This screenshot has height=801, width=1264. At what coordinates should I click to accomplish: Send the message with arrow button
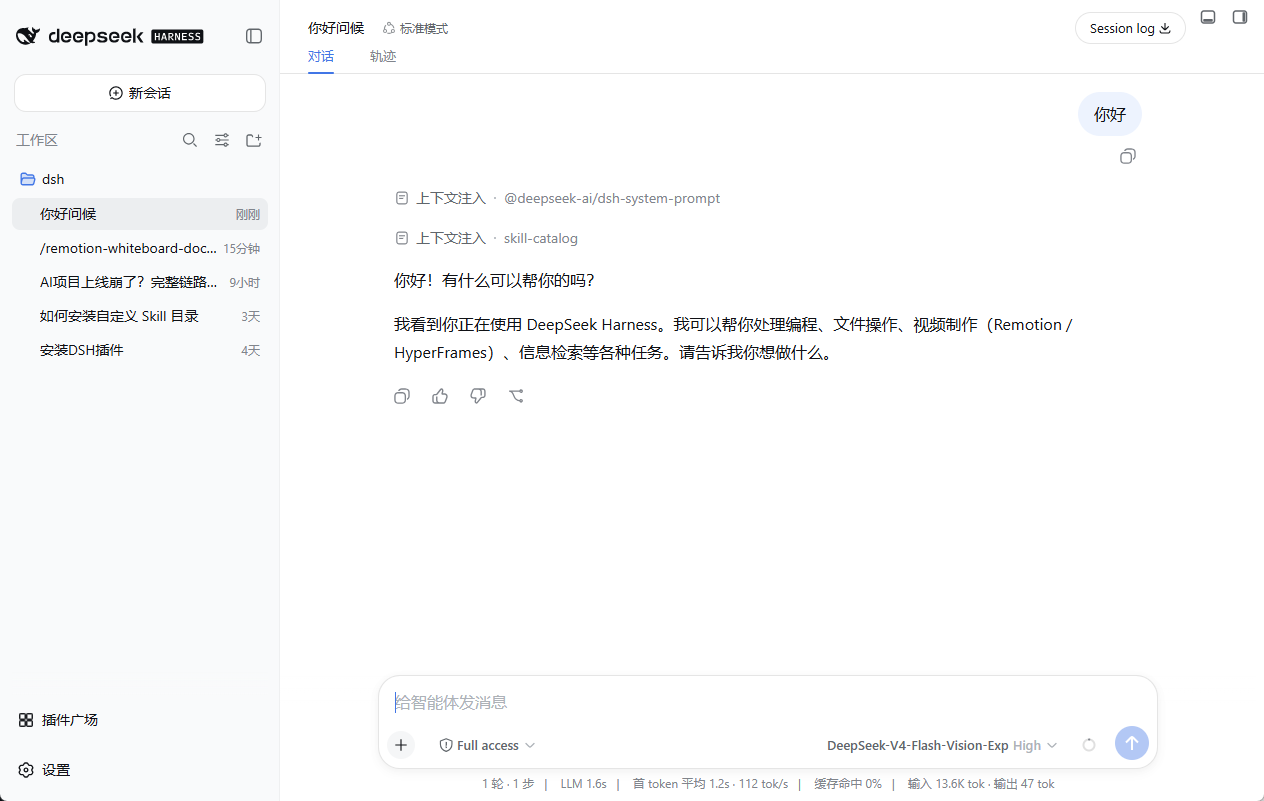1132,743
